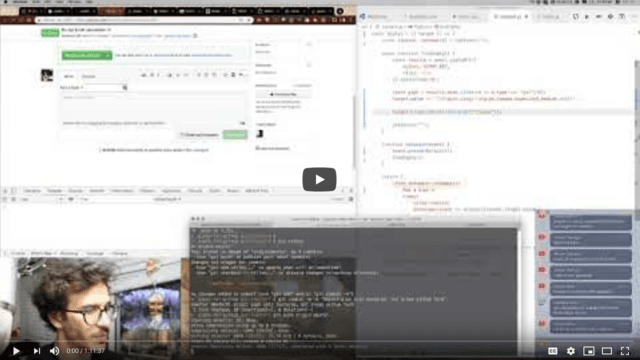Click the green merge button in the pull request
The image size is (640, 360).
pos(87,55)
